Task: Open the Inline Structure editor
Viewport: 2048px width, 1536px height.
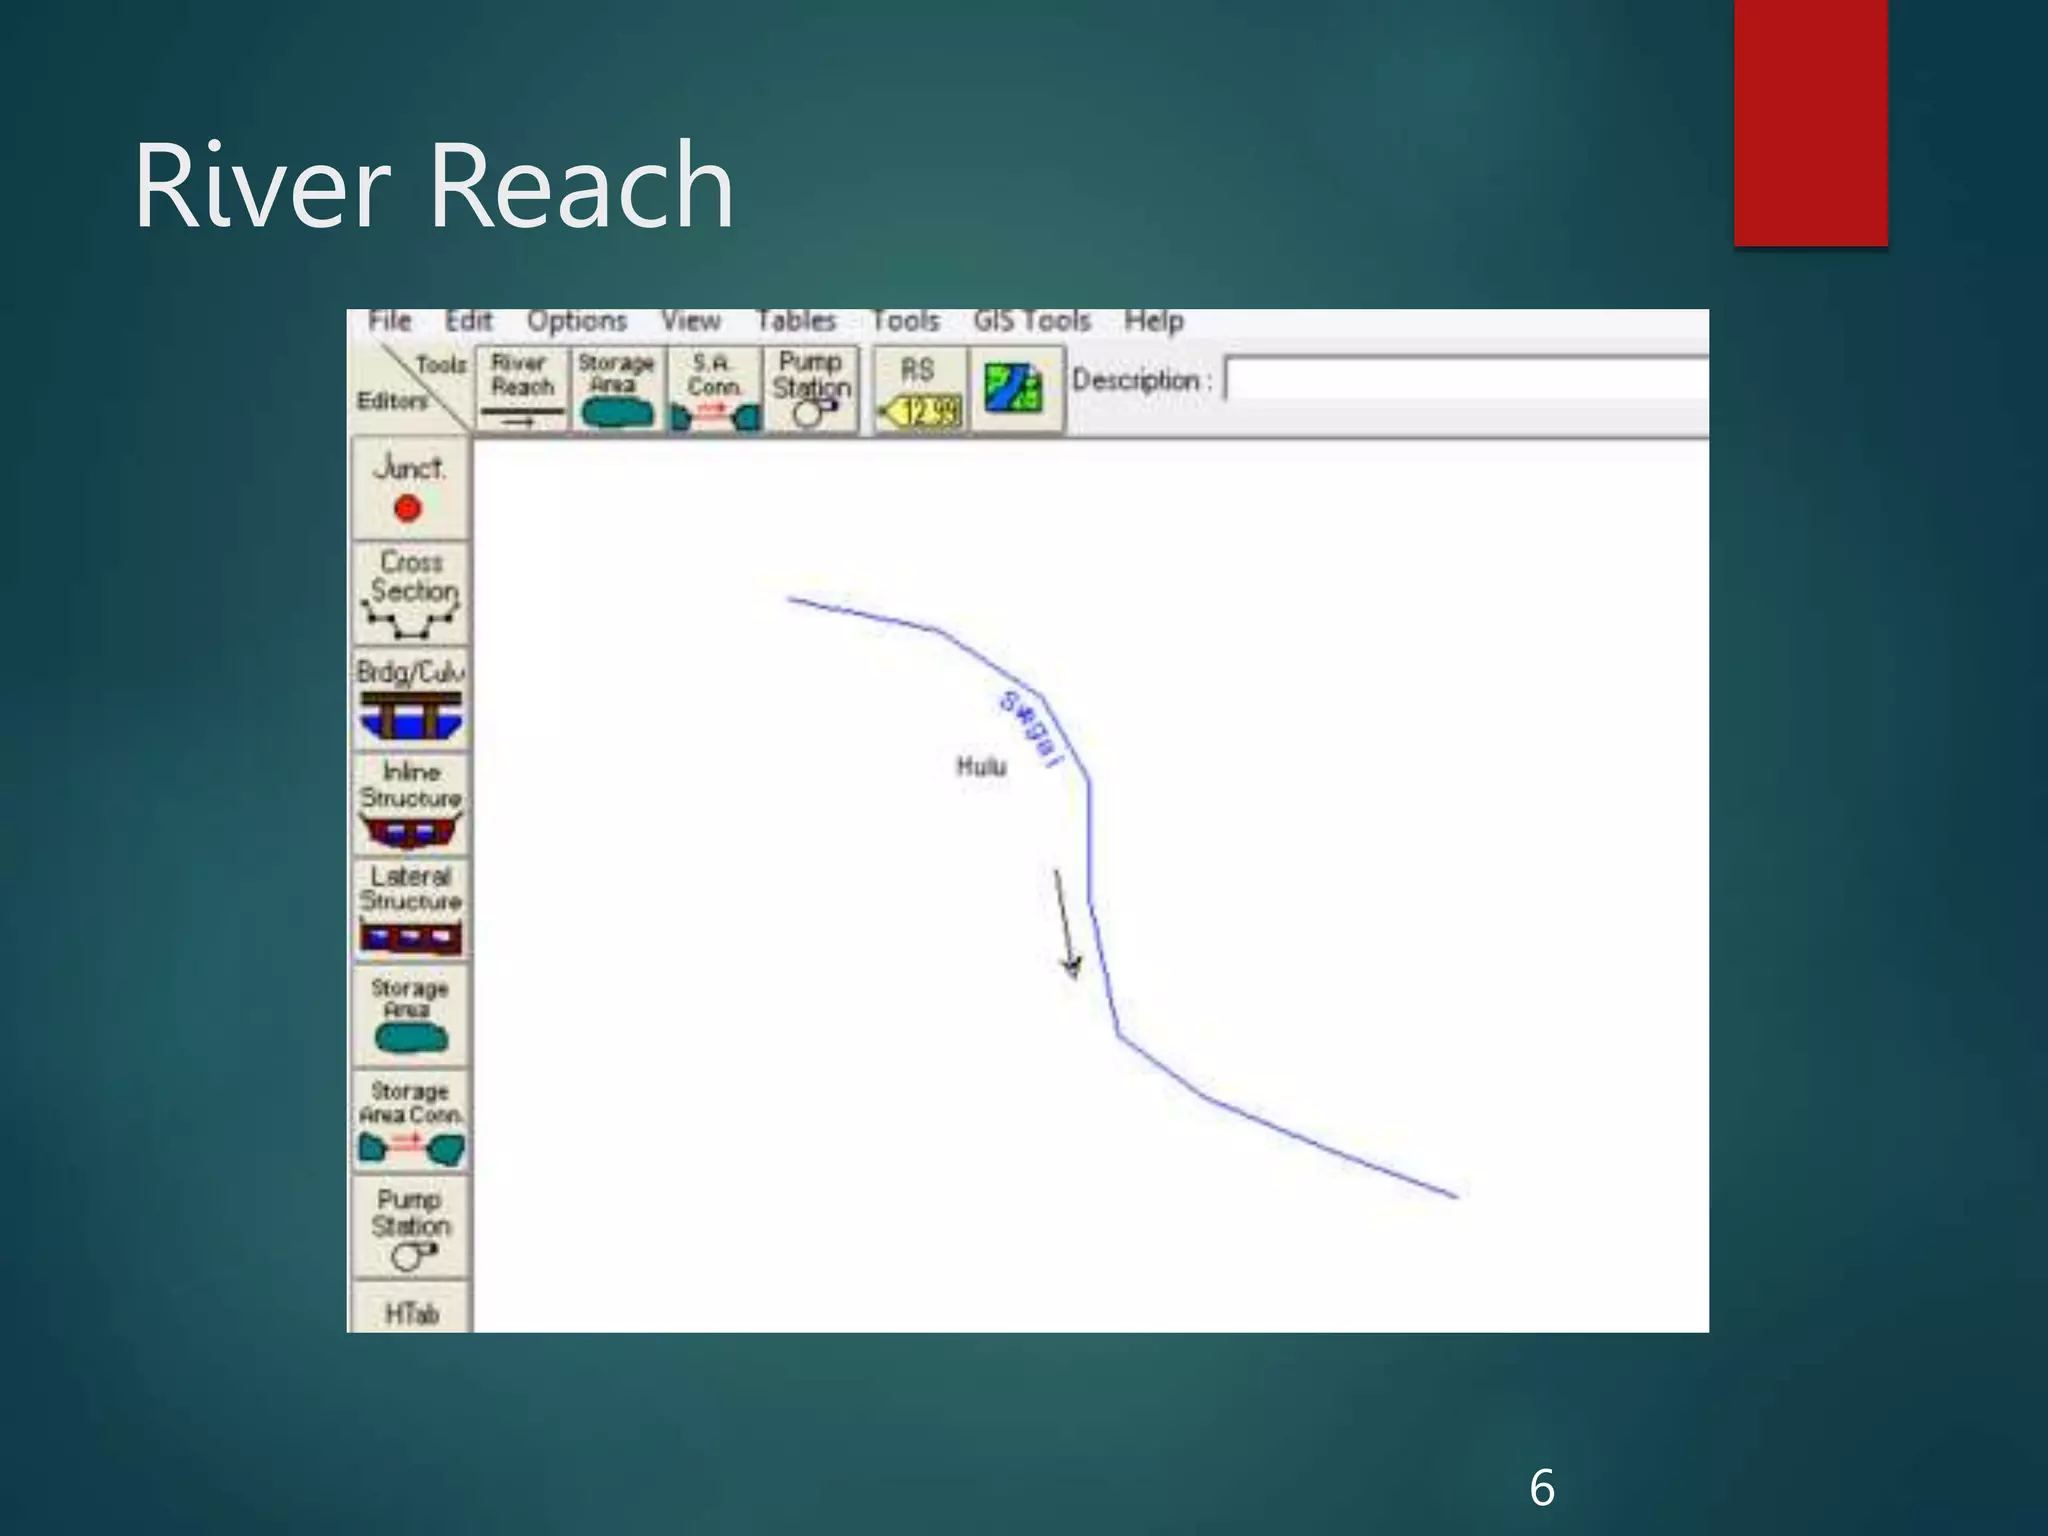Action: click(411, 802)
